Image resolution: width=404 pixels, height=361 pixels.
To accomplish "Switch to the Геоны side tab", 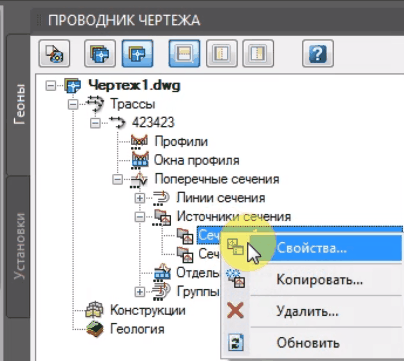I will [19, 104].
